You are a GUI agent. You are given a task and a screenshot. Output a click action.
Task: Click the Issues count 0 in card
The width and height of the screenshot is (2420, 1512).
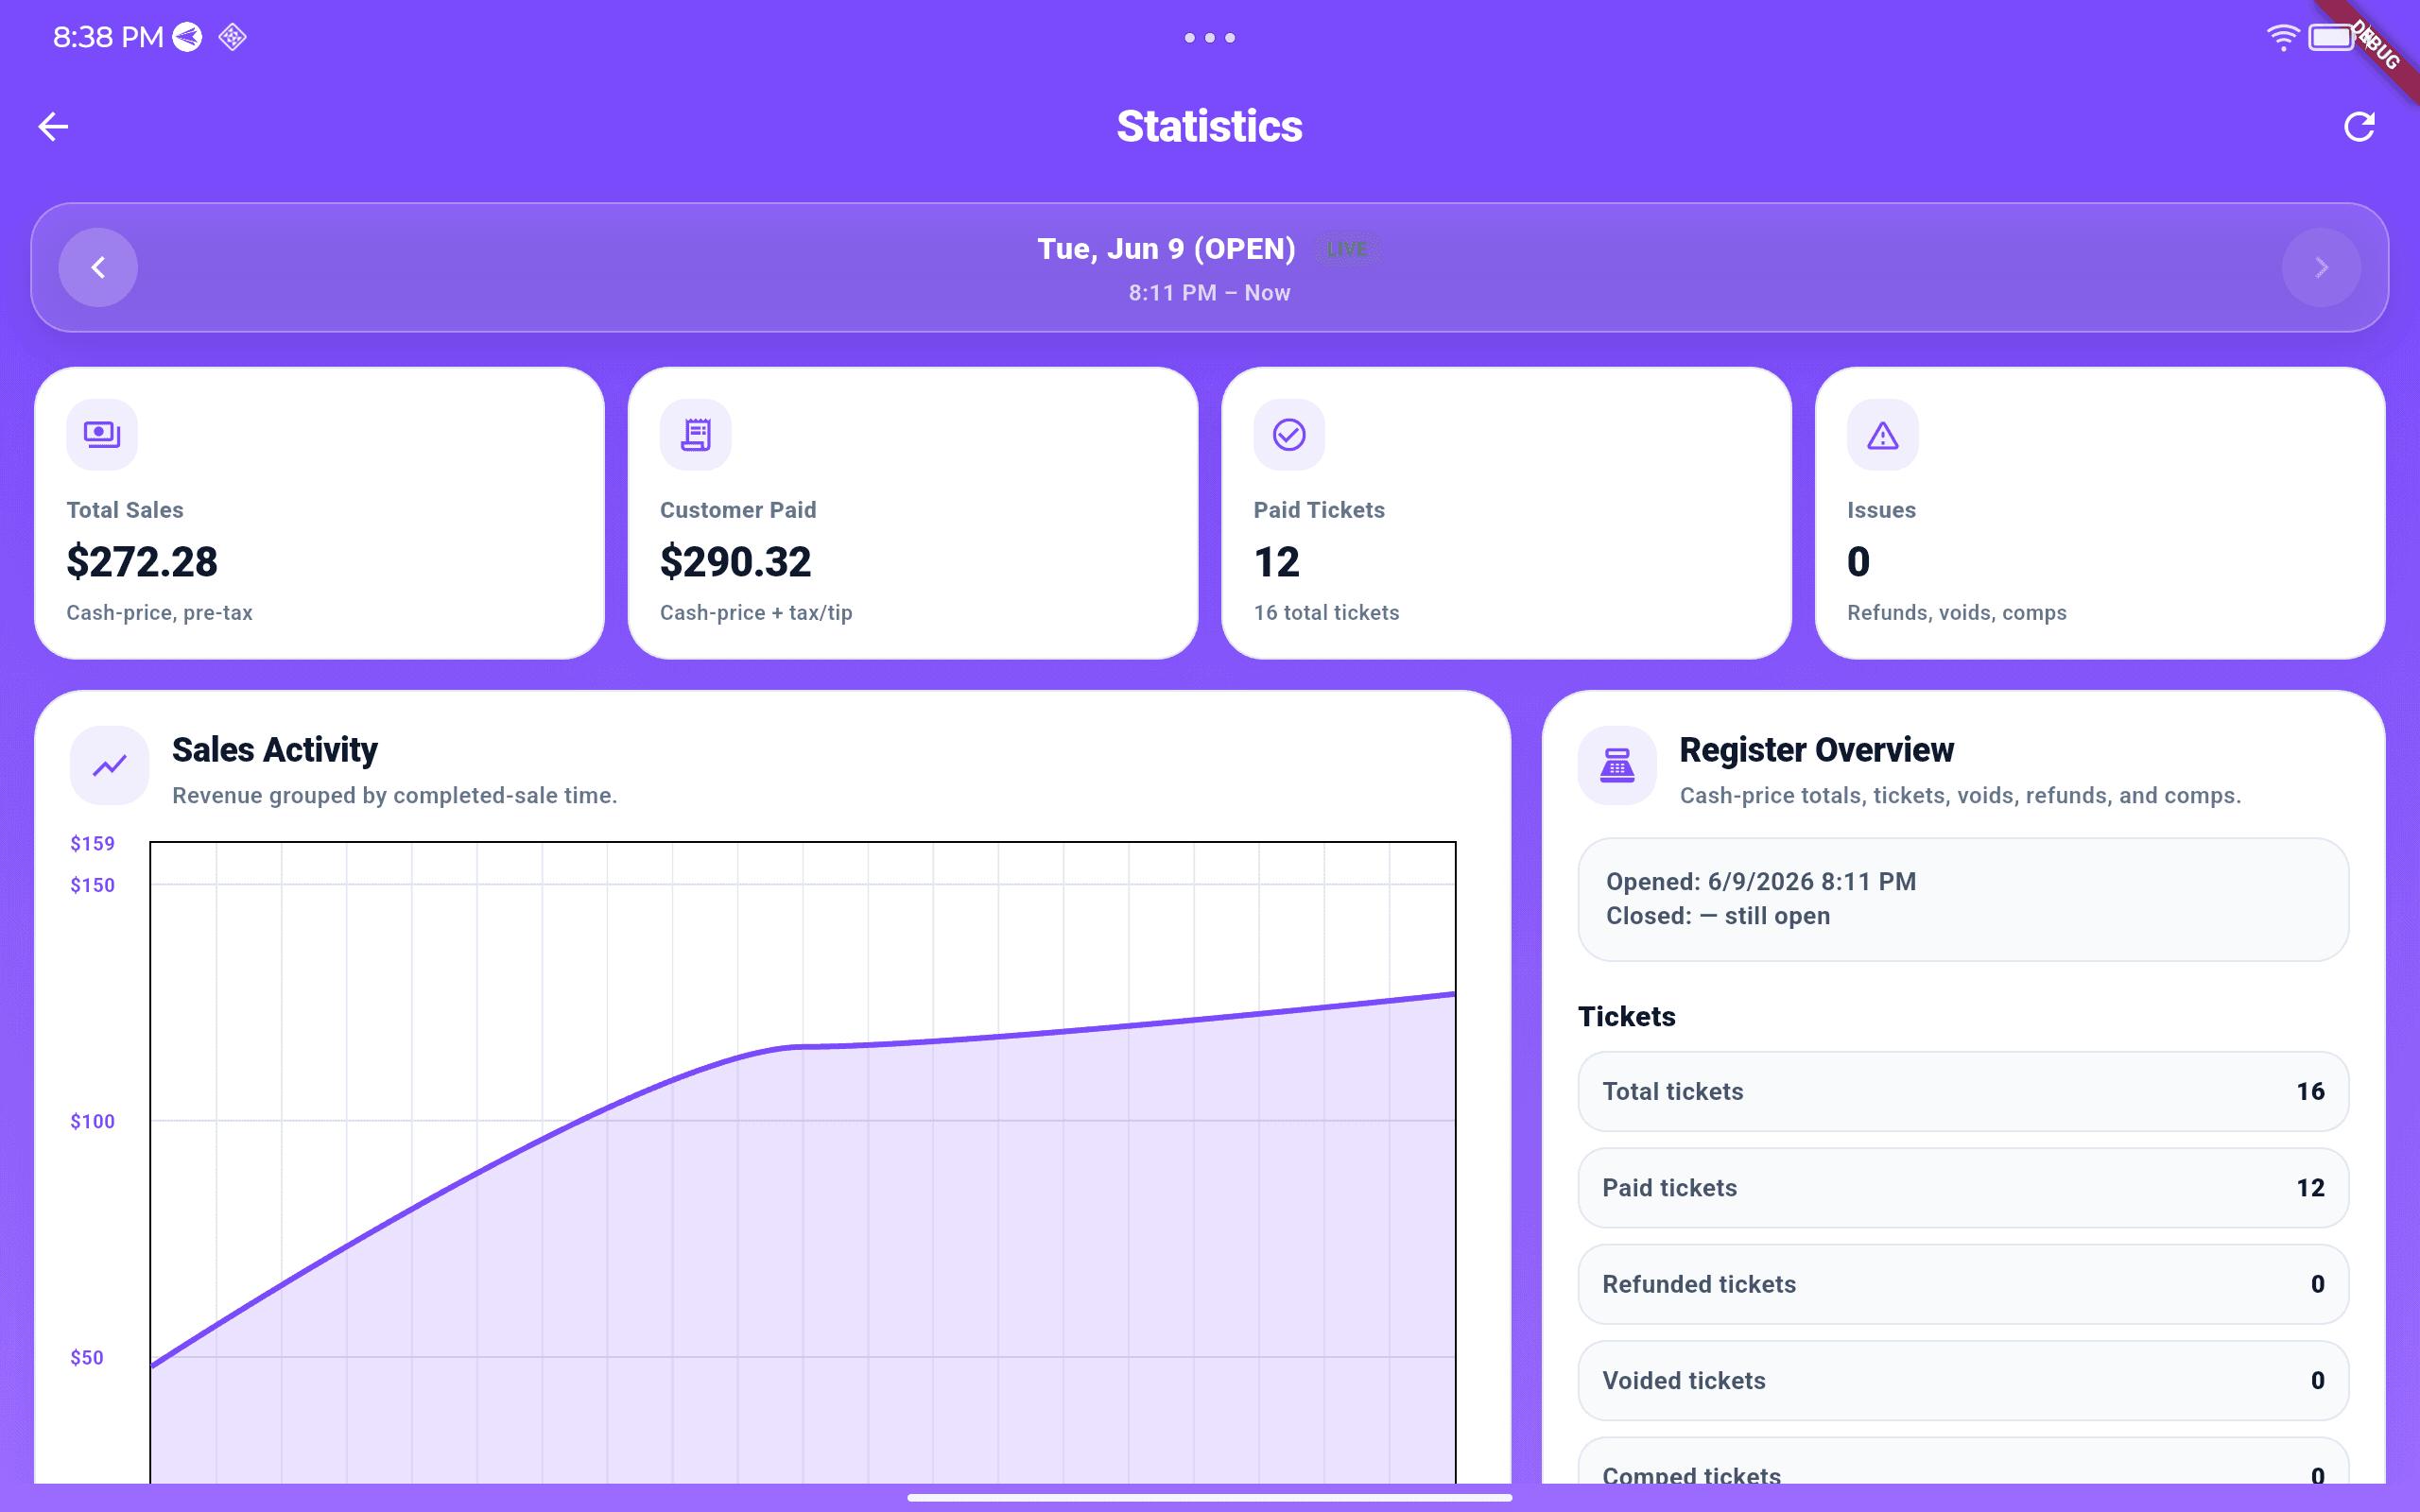click(1858, 561)
